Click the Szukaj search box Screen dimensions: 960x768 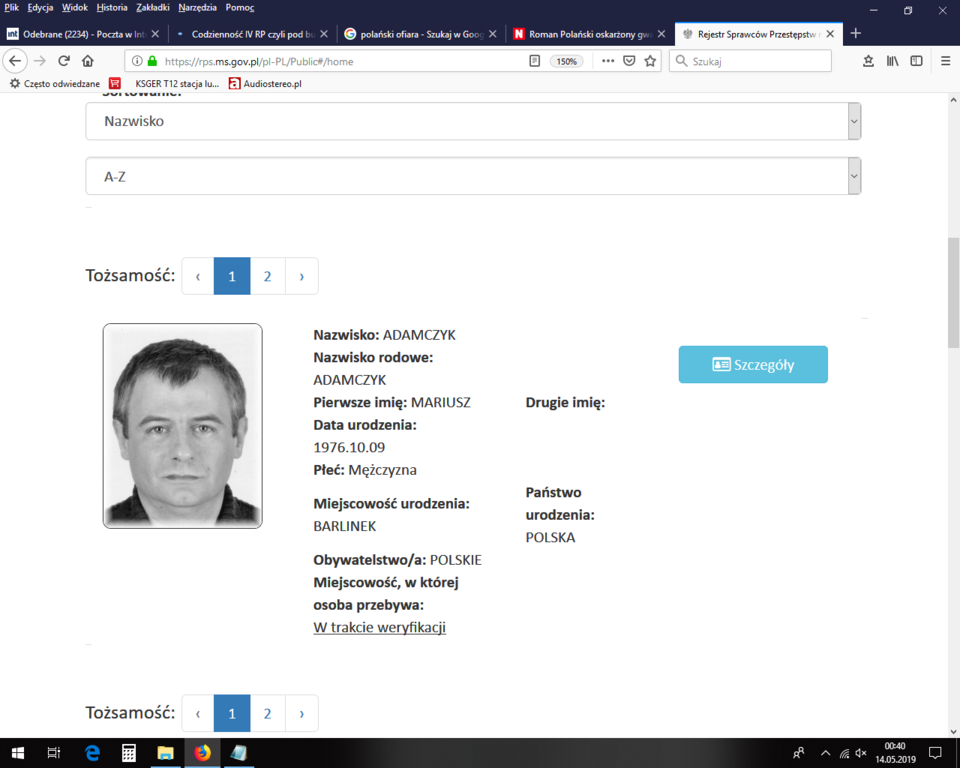pyautogui.click(x=751, y=61)
